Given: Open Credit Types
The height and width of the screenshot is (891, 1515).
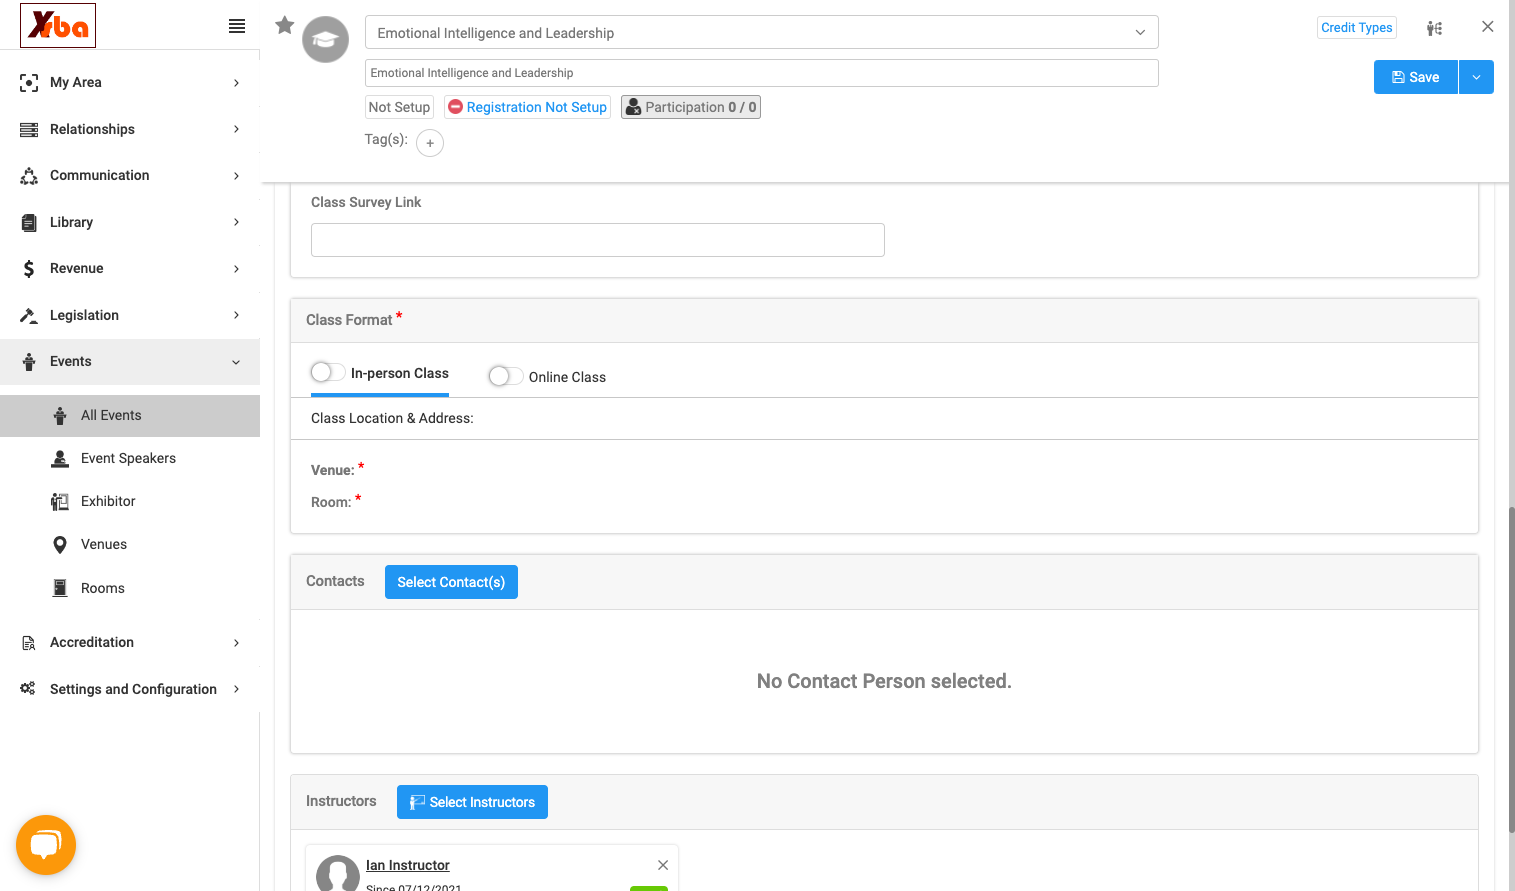Looking at the screenshot, I should 1357,28.
